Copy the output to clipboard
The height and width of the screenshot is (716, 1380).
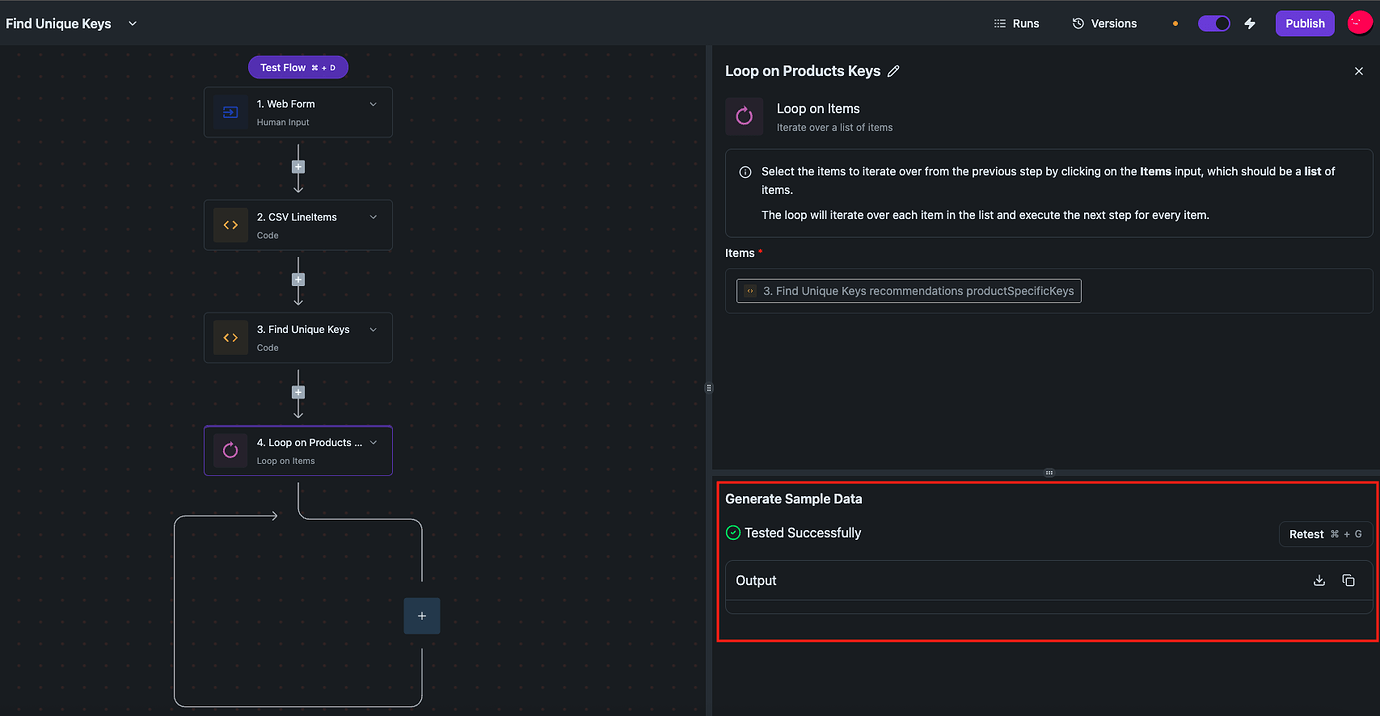click(x=1348, y=581)
